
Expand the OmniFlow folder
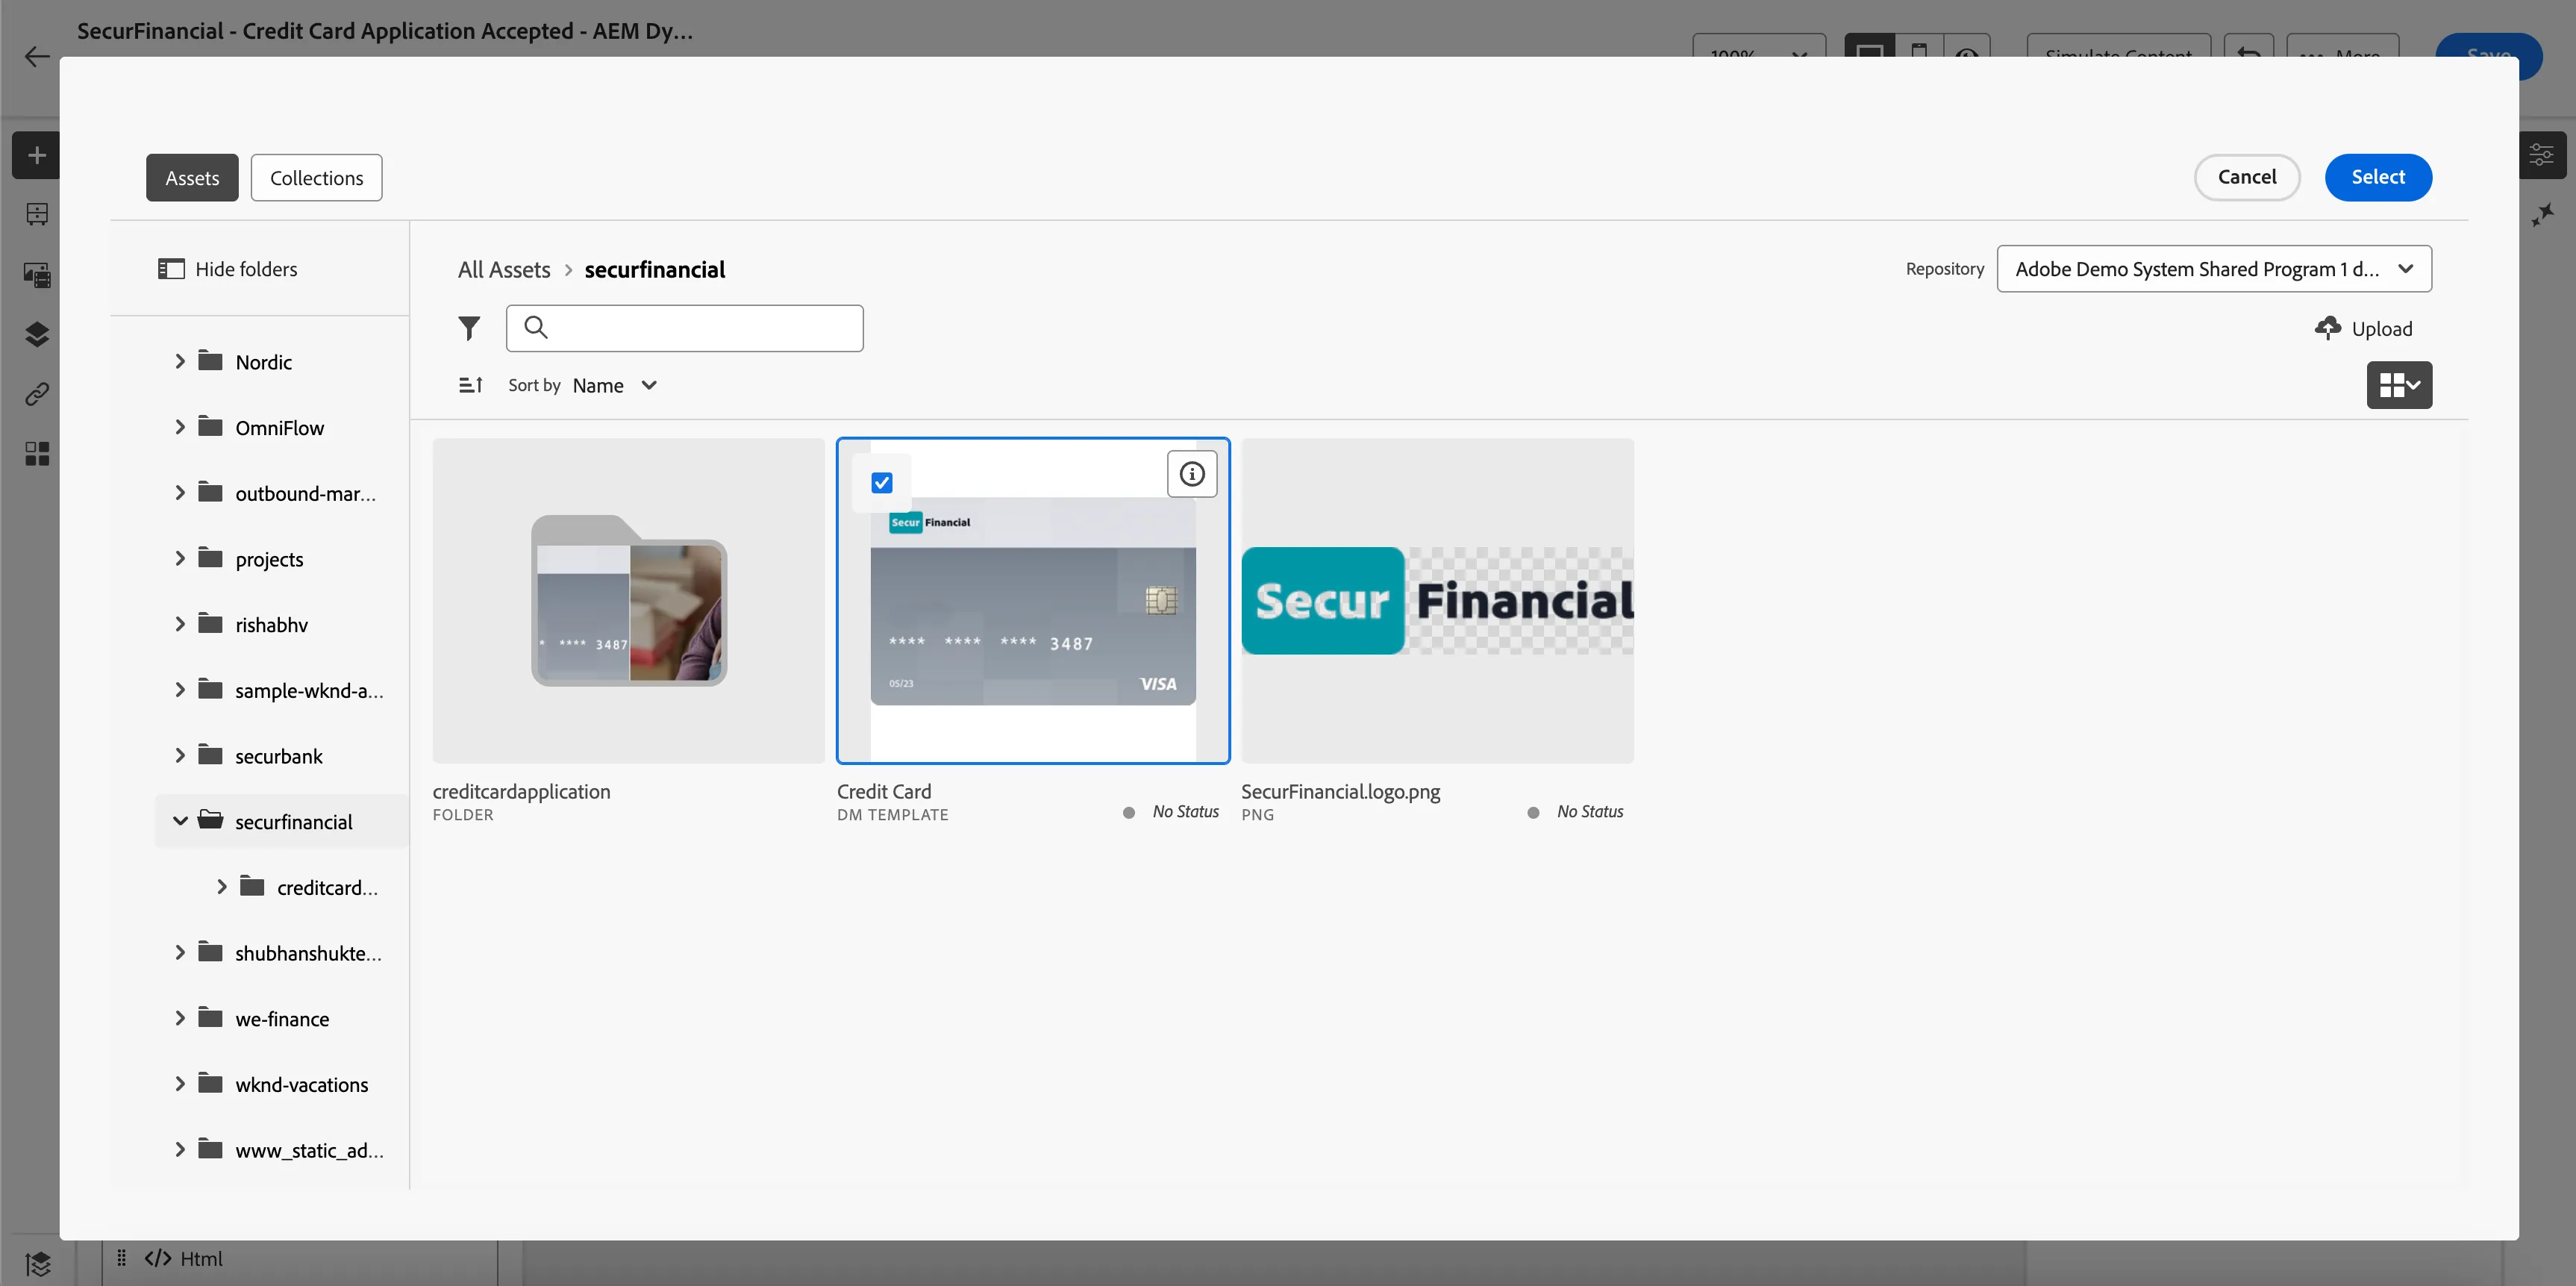180,427
